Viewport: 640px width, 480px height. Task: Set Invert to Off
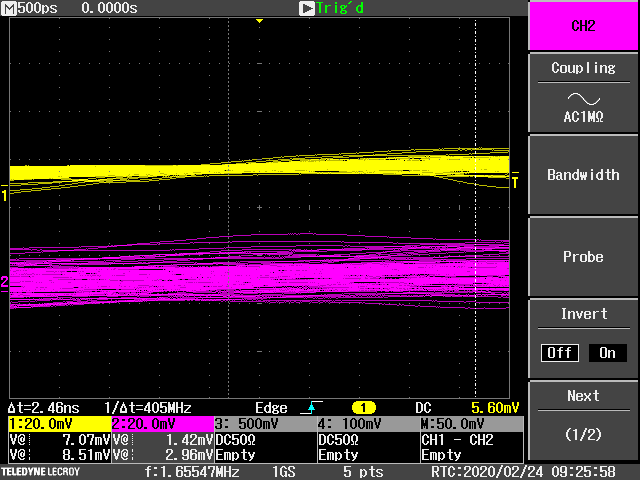tap(560, 353)
